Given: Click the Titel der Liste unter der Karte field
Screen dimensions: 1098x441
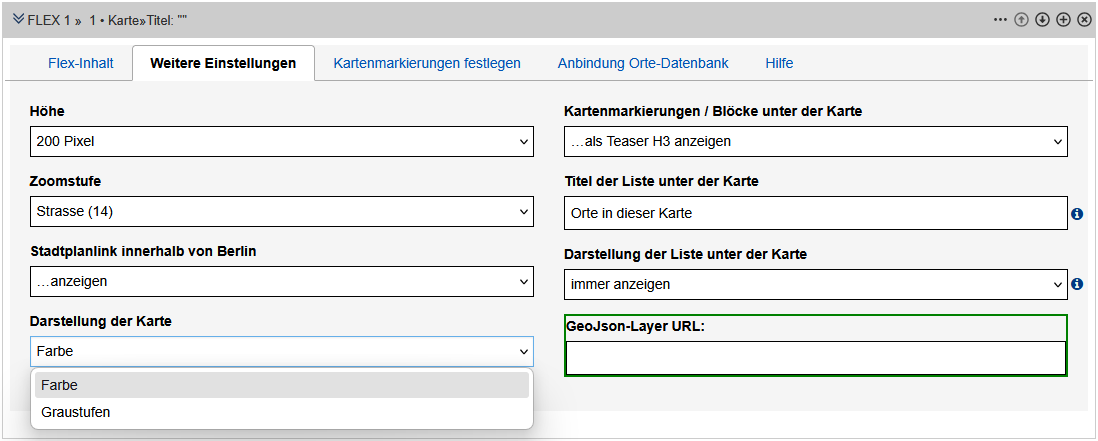Looking at the screenshot, I should click(x=816, y=213).
